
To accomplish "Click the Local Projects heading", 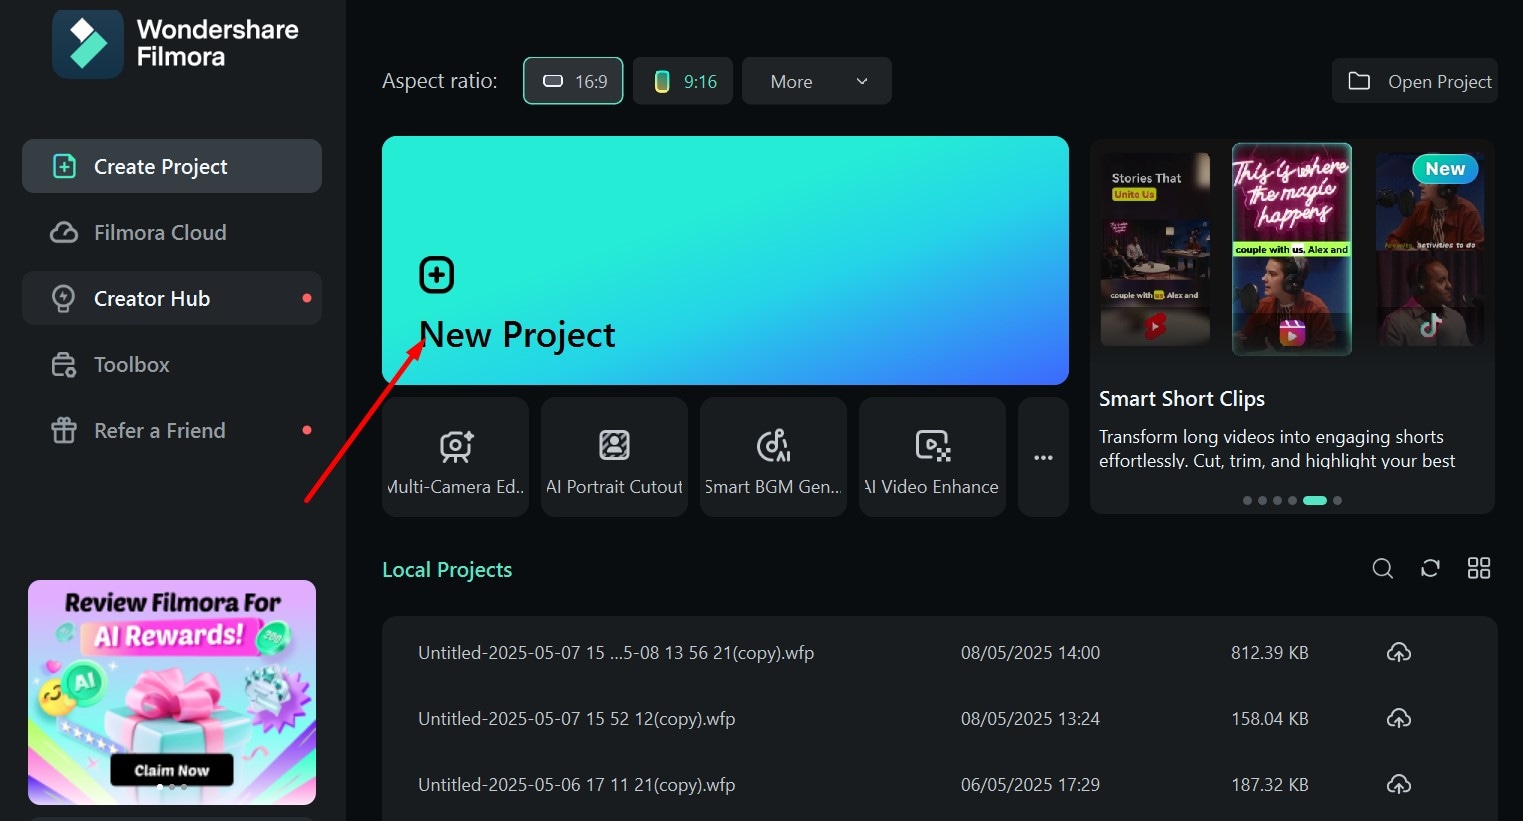I will 447,570.
